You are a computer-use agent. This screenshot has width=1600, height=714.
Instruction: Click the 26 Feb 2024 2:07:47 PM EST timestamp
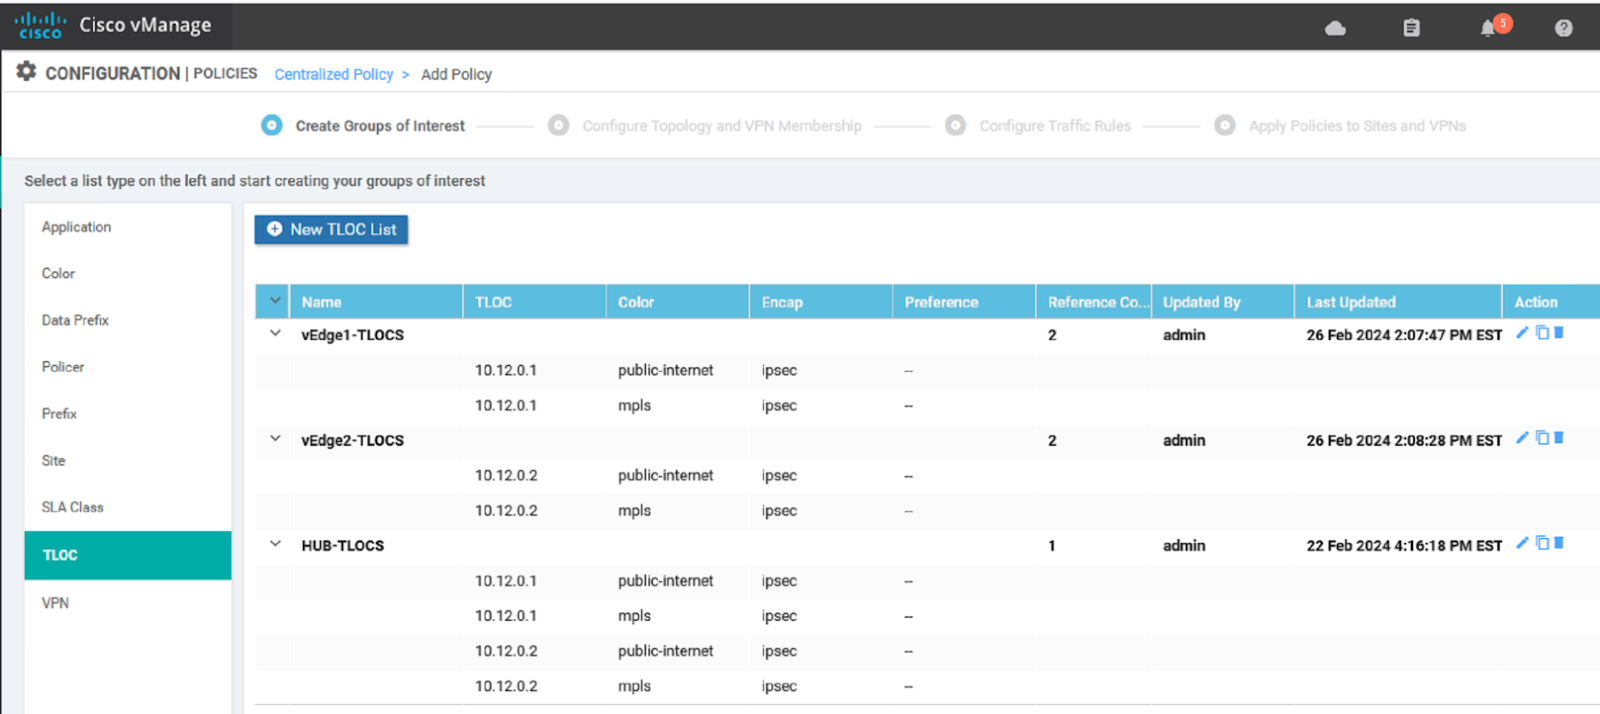click(1404, 335)
